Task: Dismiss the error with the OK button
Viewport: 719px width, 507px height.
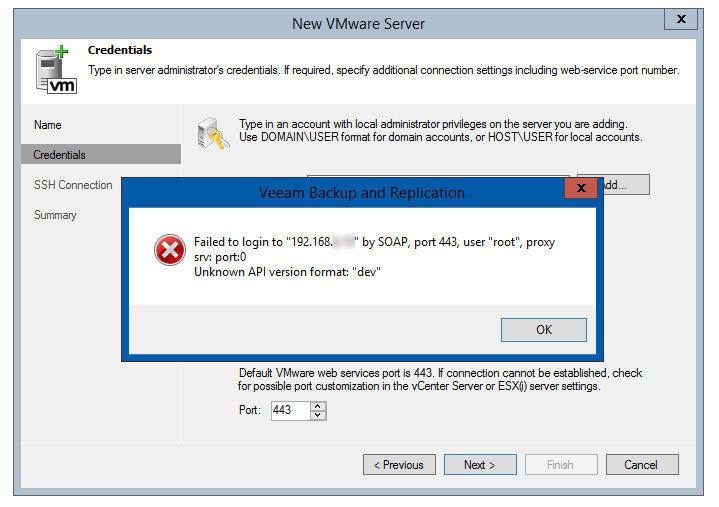Action: click(543, 330)
